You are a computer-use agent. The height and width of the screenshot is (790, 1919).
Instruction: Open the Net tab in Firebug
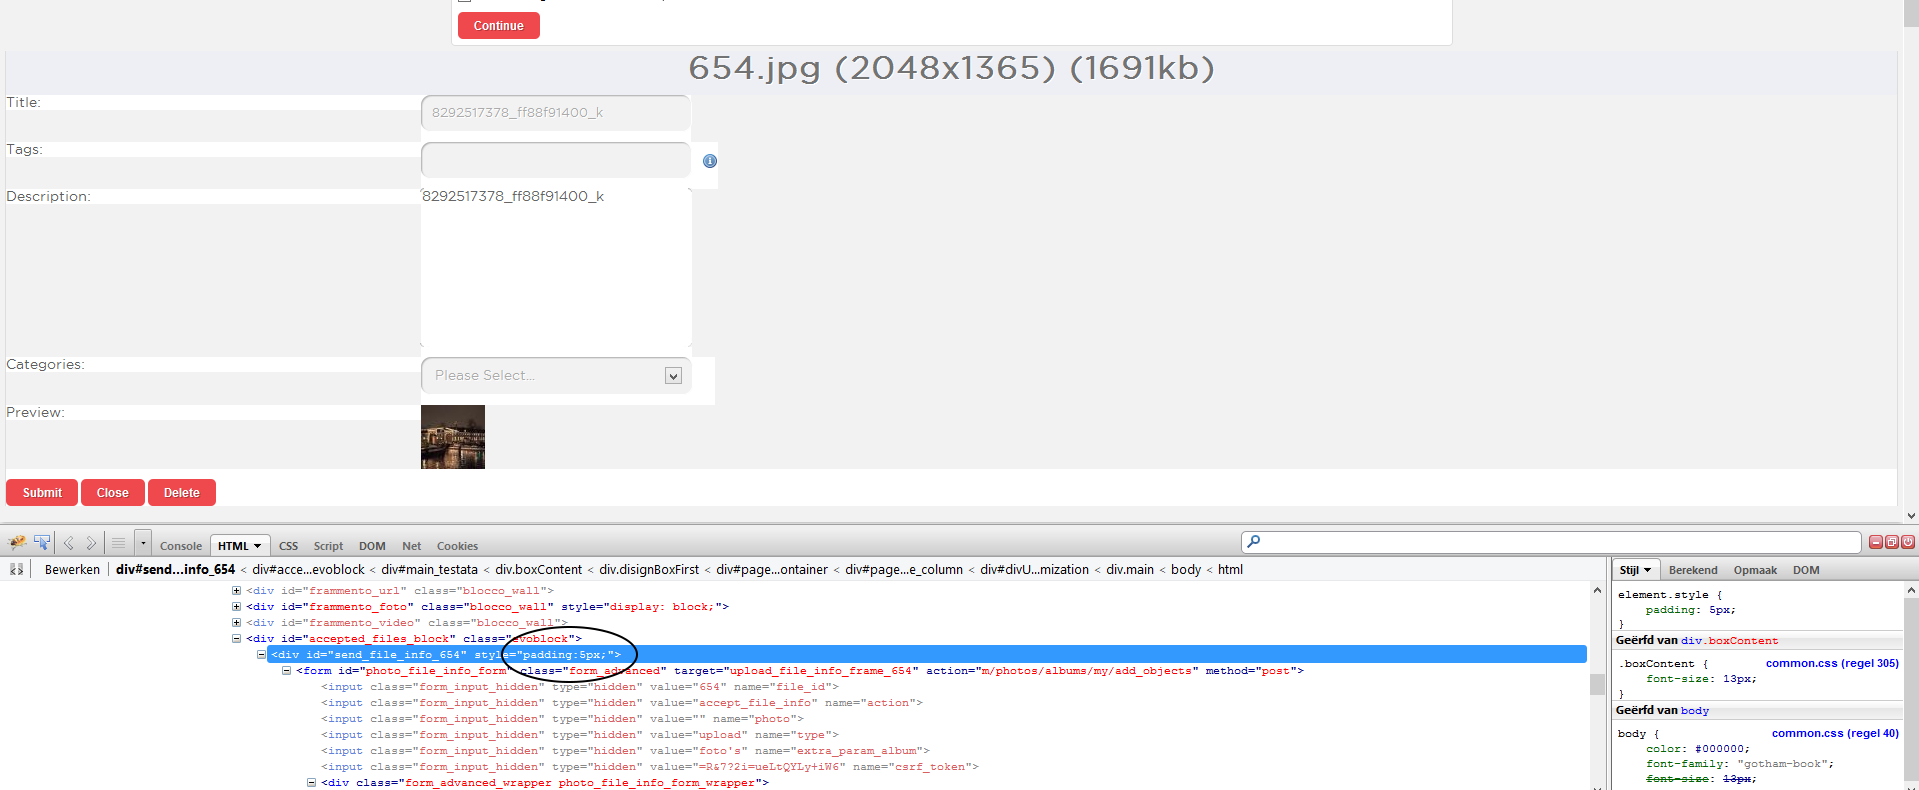pos(411,546)
